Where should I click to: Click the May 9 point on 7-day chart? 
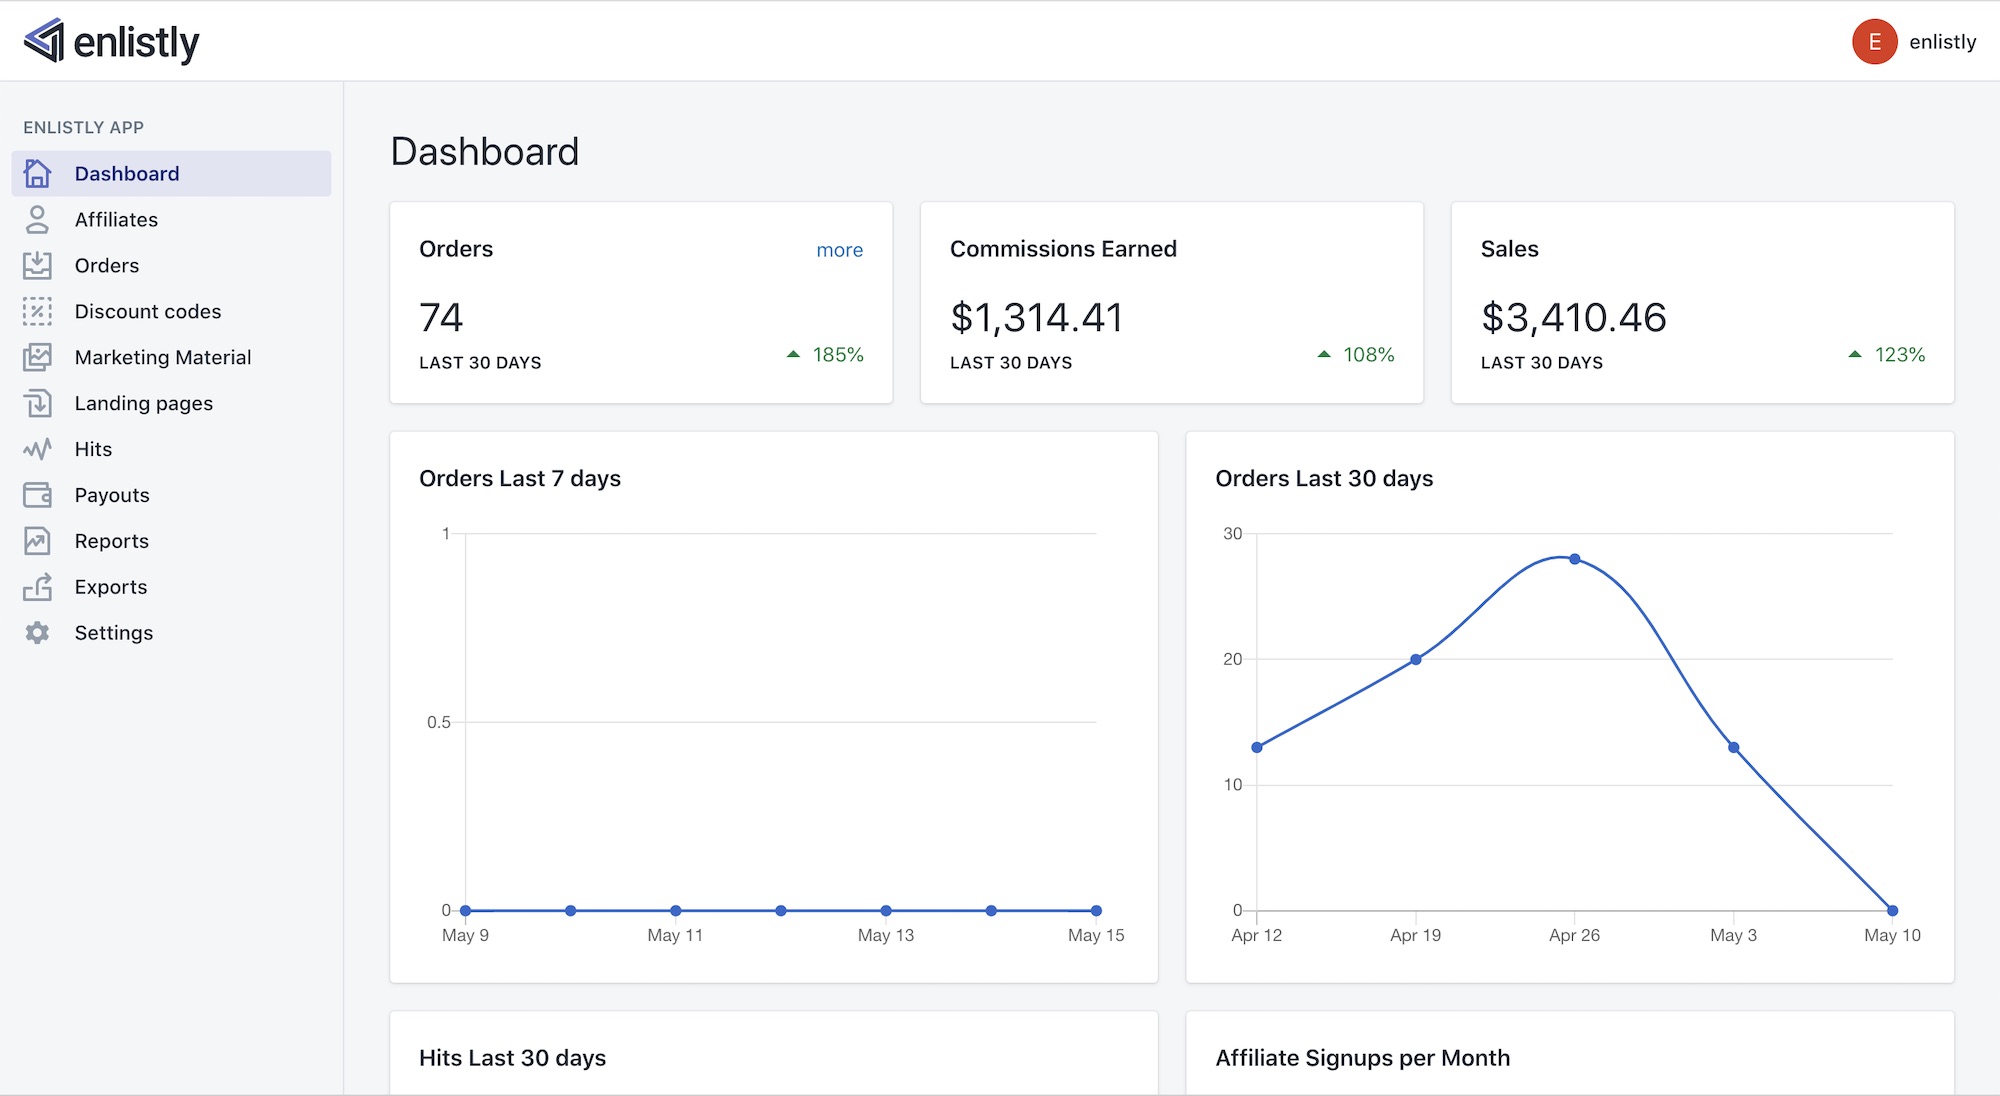click(x=466, y=910)
